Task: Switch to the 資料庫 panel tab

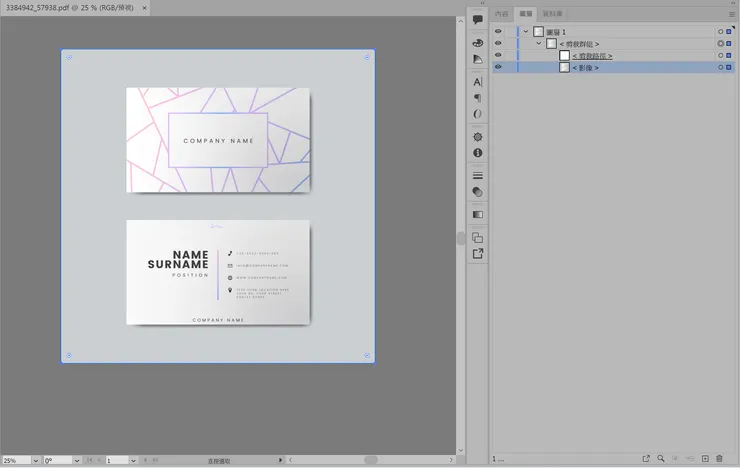Action: click(x=552, y=14)
